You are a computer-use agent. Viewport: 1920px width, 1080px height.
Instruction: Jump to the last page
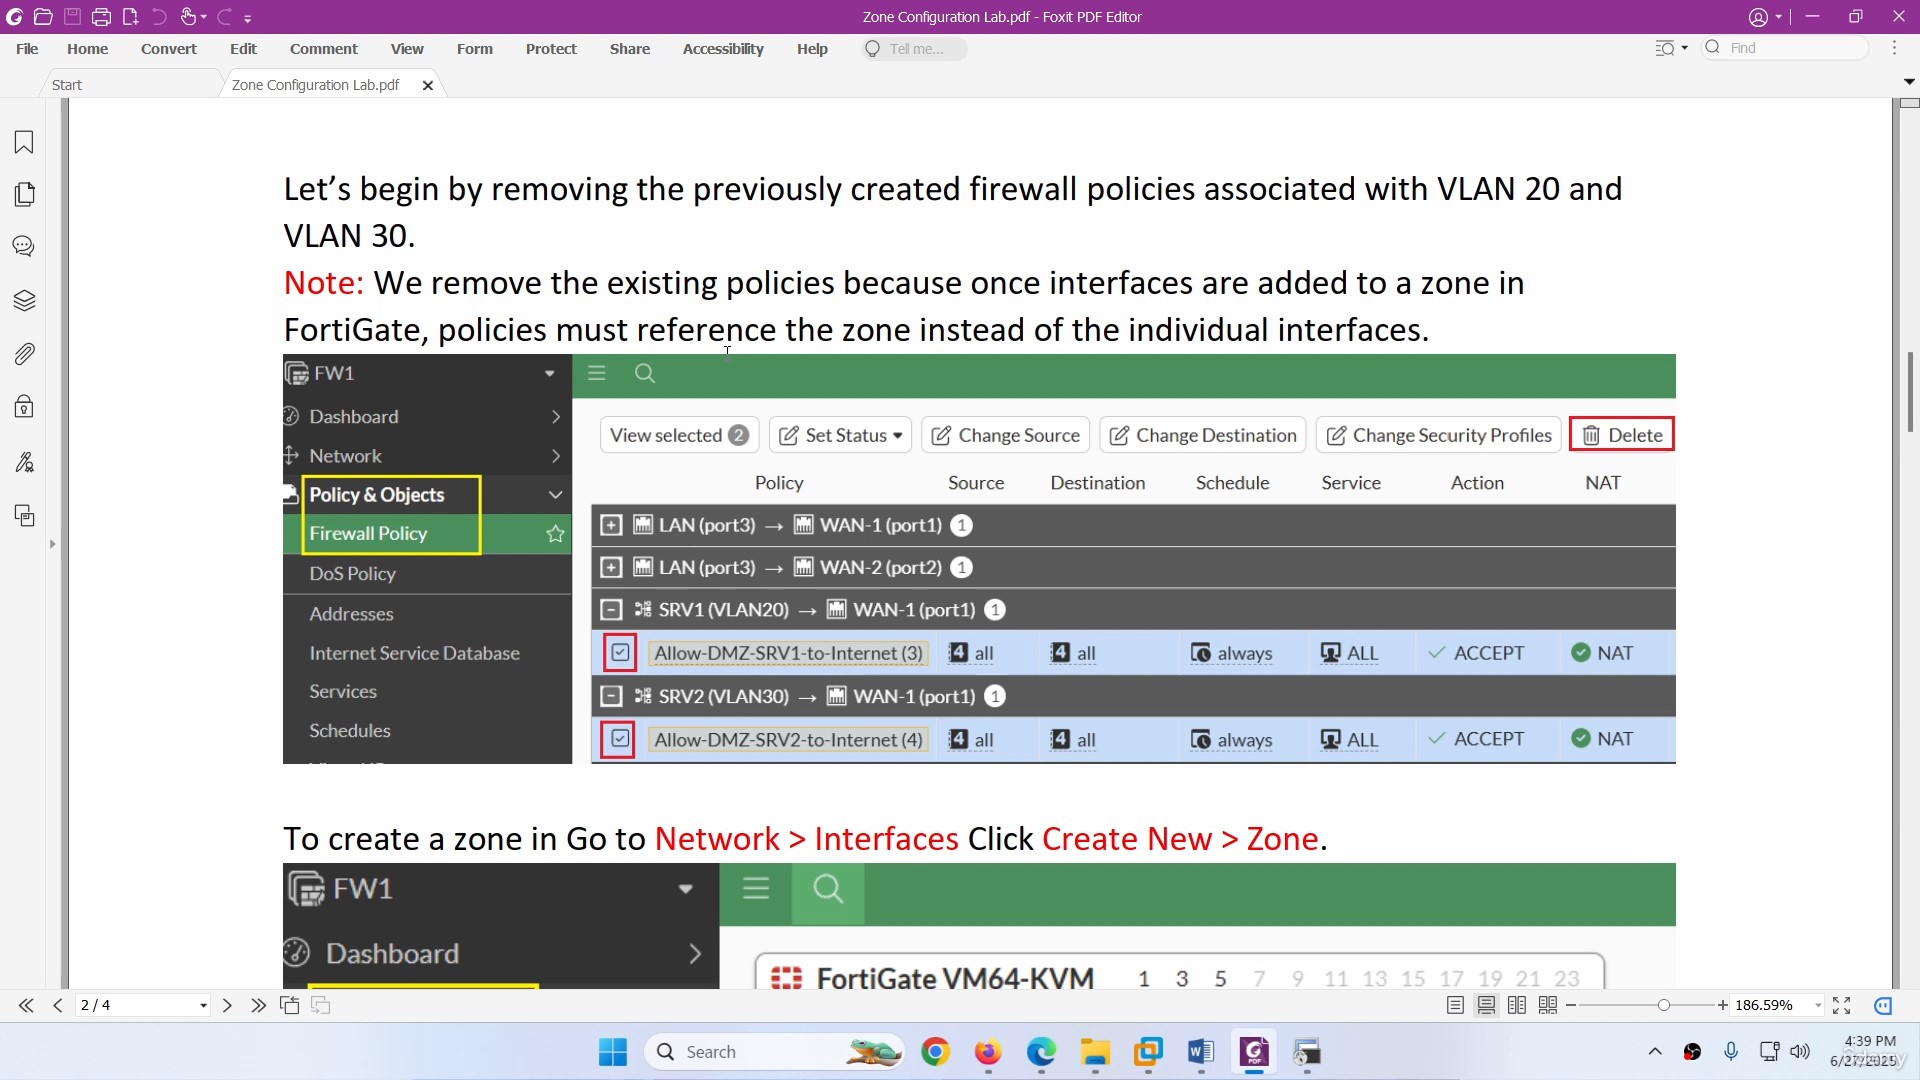[x=258, y=1005]
